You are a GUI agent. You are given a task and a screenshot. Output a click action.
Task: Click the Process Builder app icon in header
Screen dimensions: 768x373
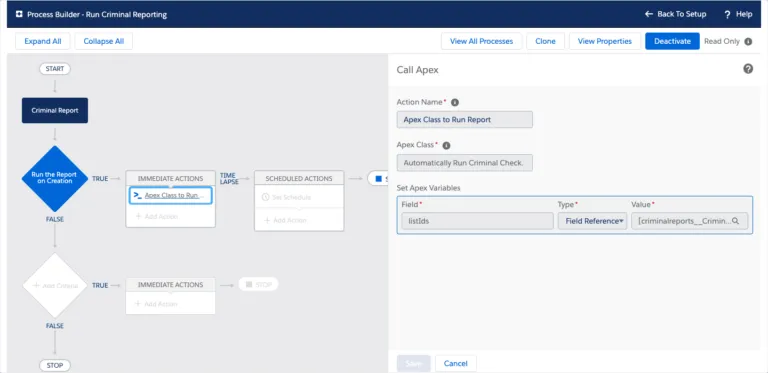click(x=19, y=14)
